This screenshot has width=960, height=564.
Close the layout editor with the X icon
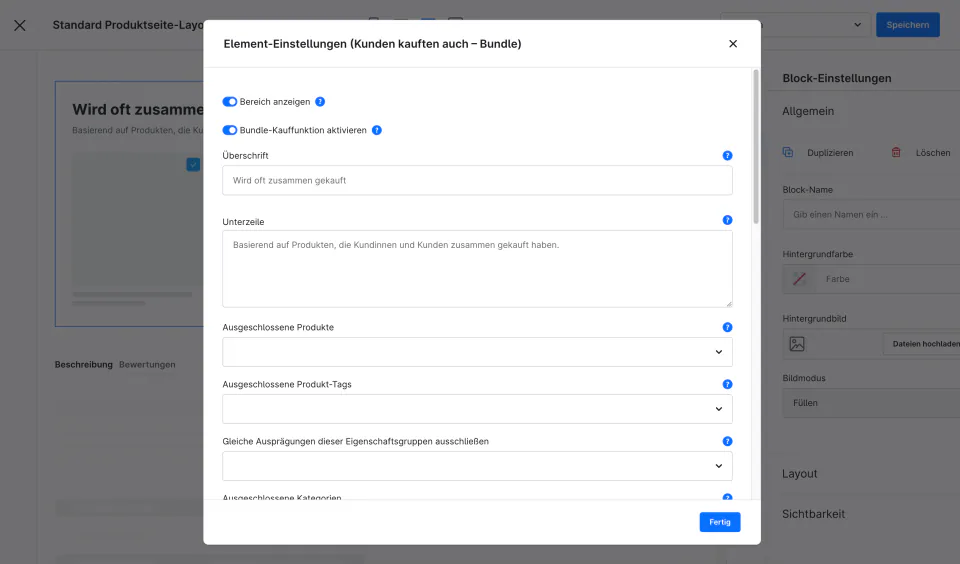[20, 25]
